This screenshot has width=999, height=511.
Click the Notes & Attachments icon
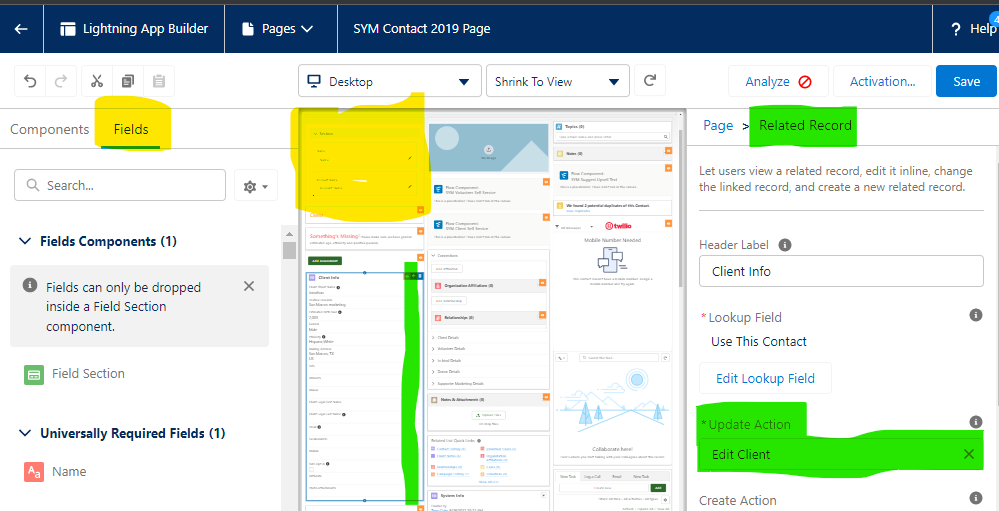[x=435, y=399]
